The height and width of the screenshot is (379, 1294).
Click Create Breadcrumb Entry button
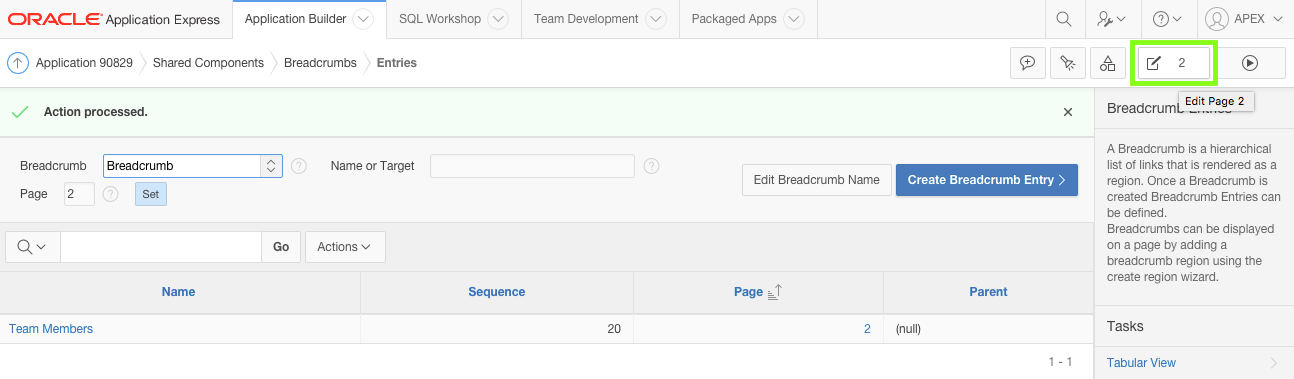click(987, 180)
